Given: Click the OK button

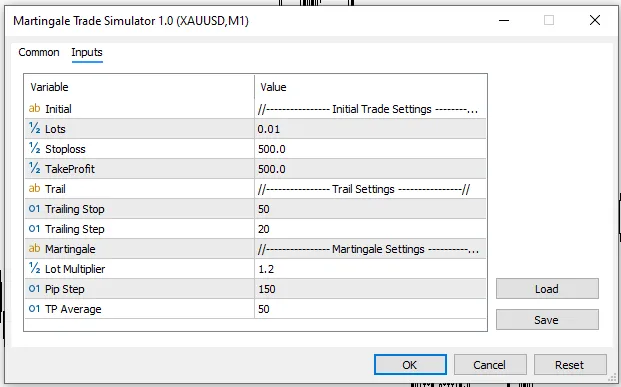Looking at the screenshot, I should pyautogui.click(x=410, y=364).
